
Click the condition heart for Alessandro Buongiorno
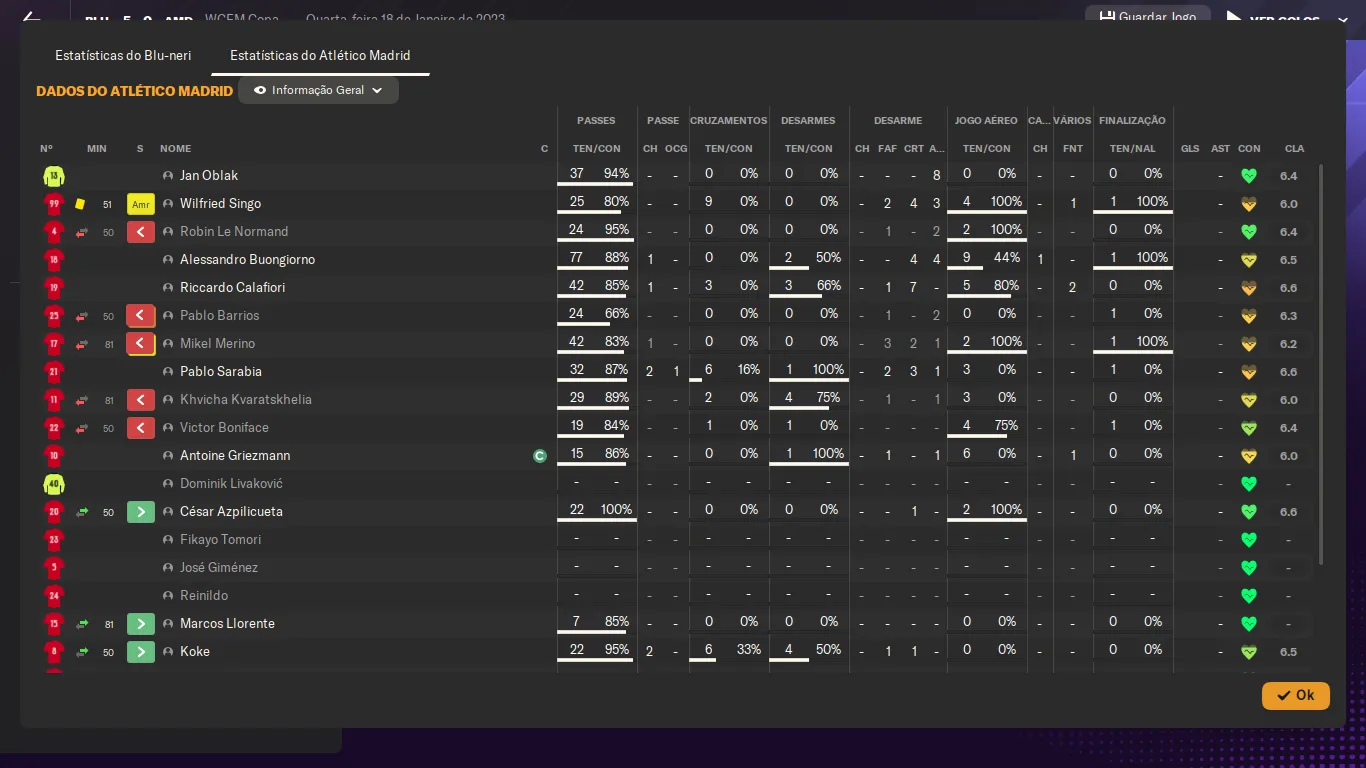pos(1248,260)
